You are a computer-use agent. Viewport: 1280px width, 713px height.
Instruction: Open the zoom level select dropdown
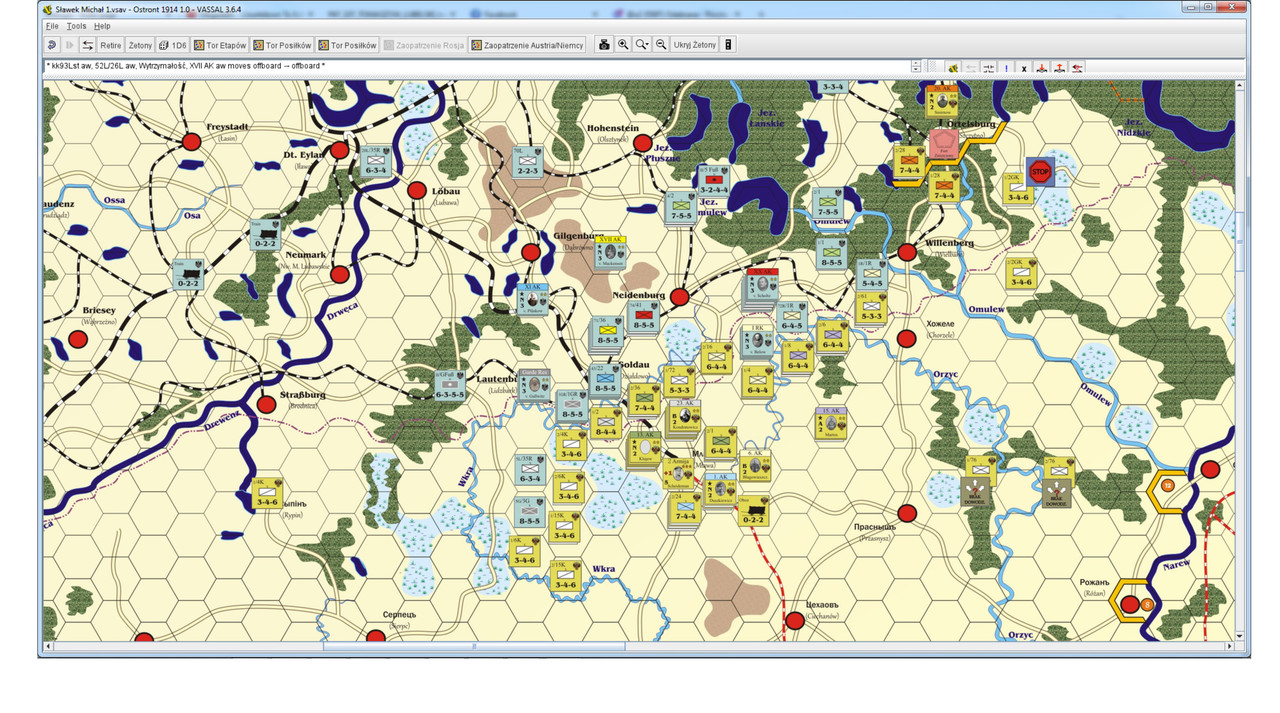point(642,45)
